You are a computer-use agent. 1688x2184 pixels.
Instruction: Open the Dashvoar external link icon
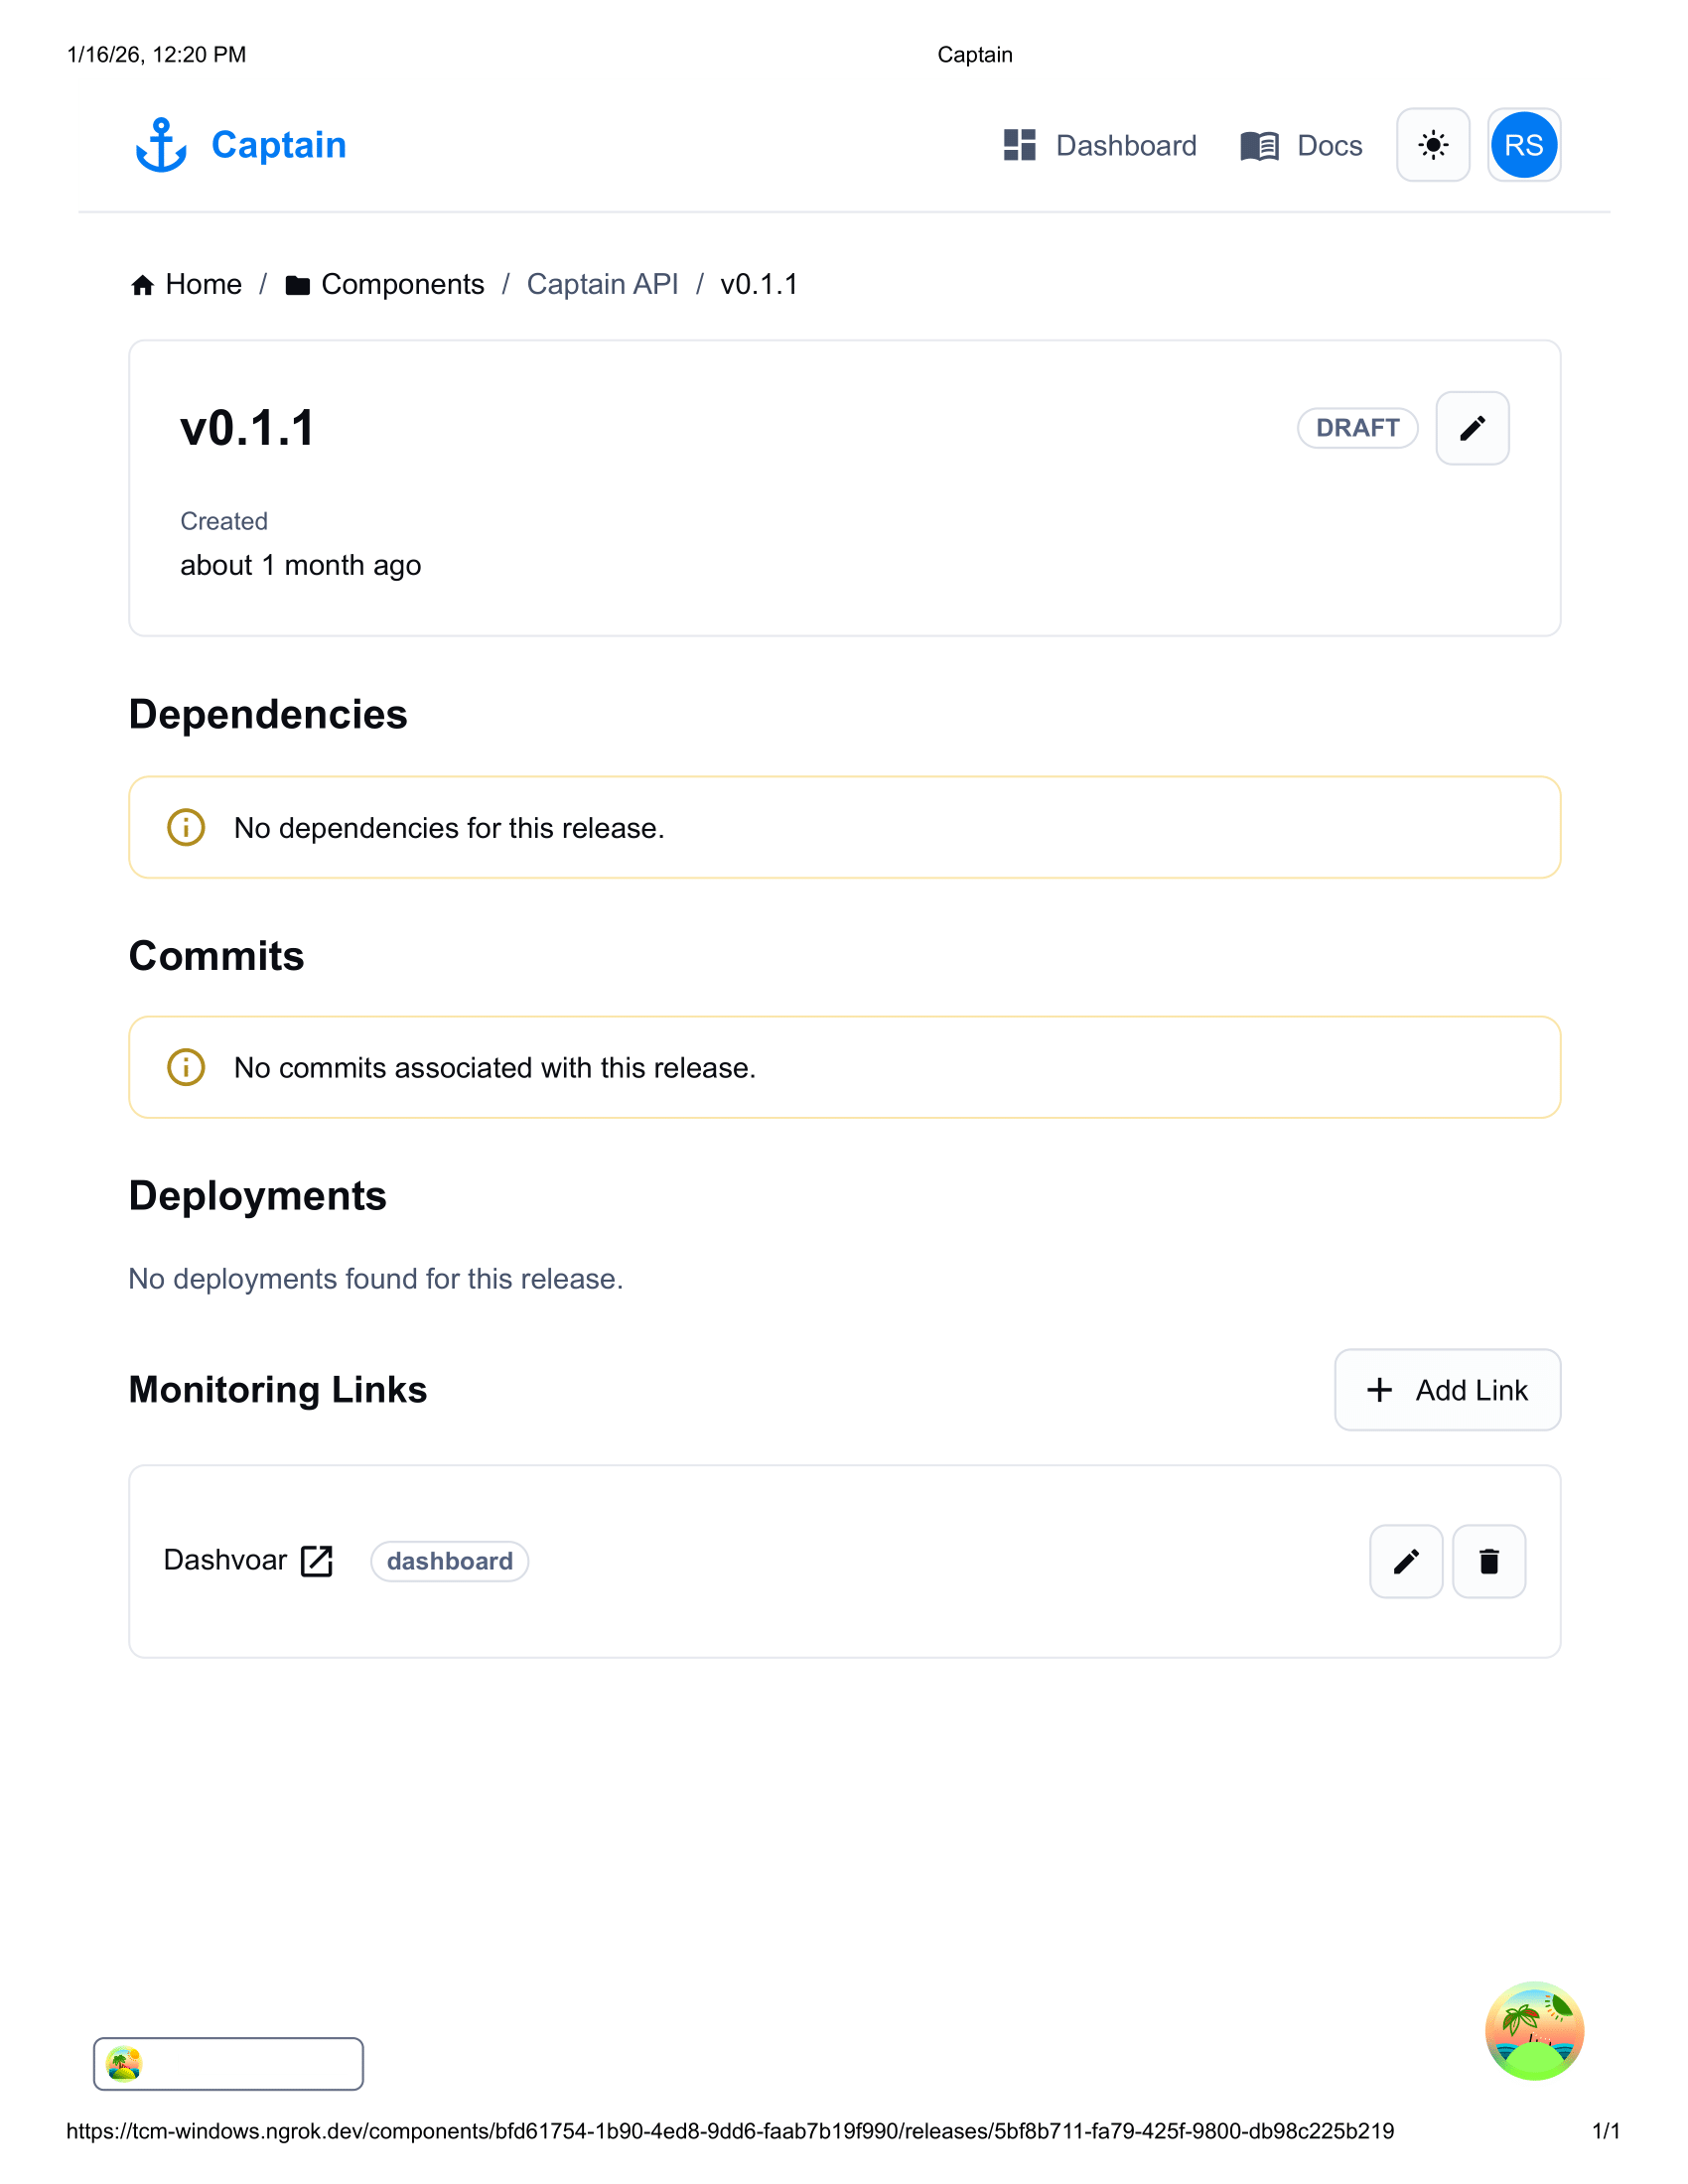(317, 1561)
